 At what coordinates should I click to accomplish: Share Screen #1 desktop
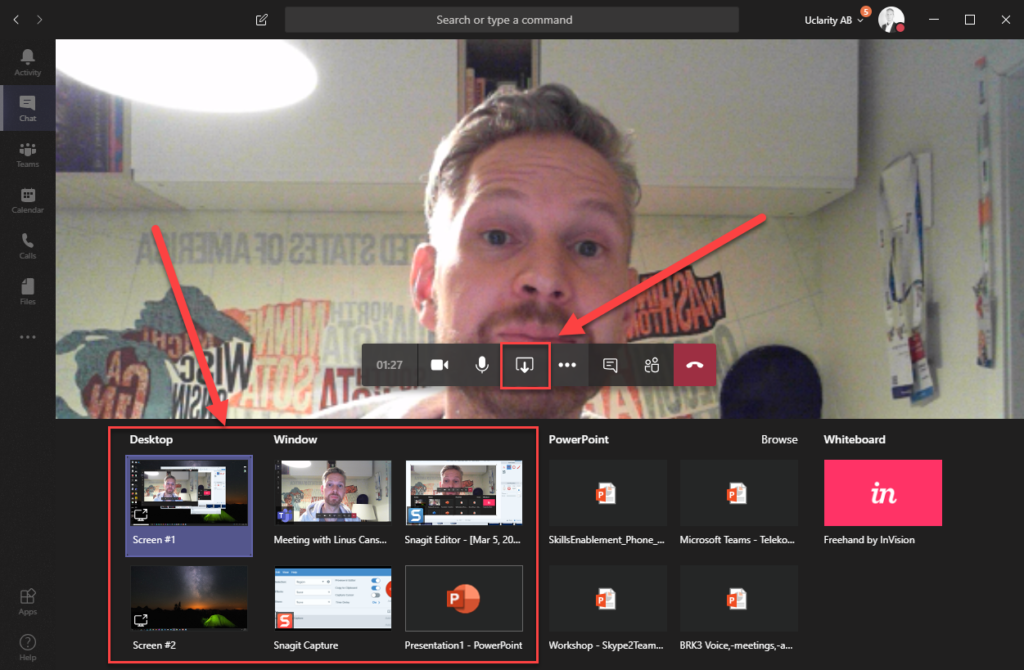(x=189, y=505)
